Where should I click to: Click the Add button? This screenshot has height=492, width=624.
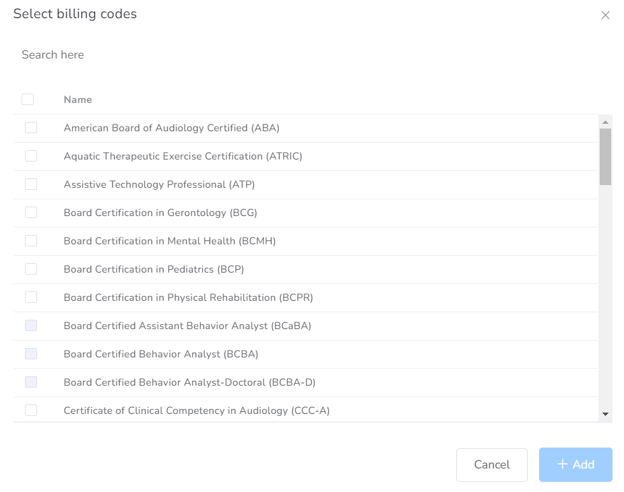point(575,465)
